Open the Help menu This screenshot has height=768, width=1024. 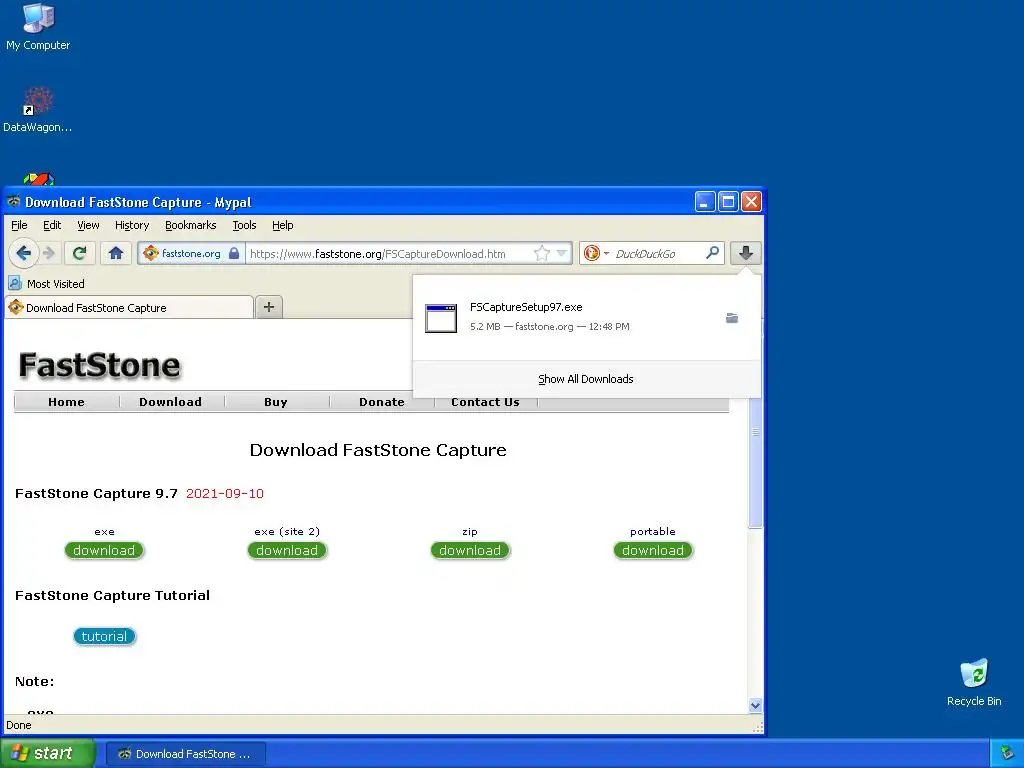click(x=282, y=225)
